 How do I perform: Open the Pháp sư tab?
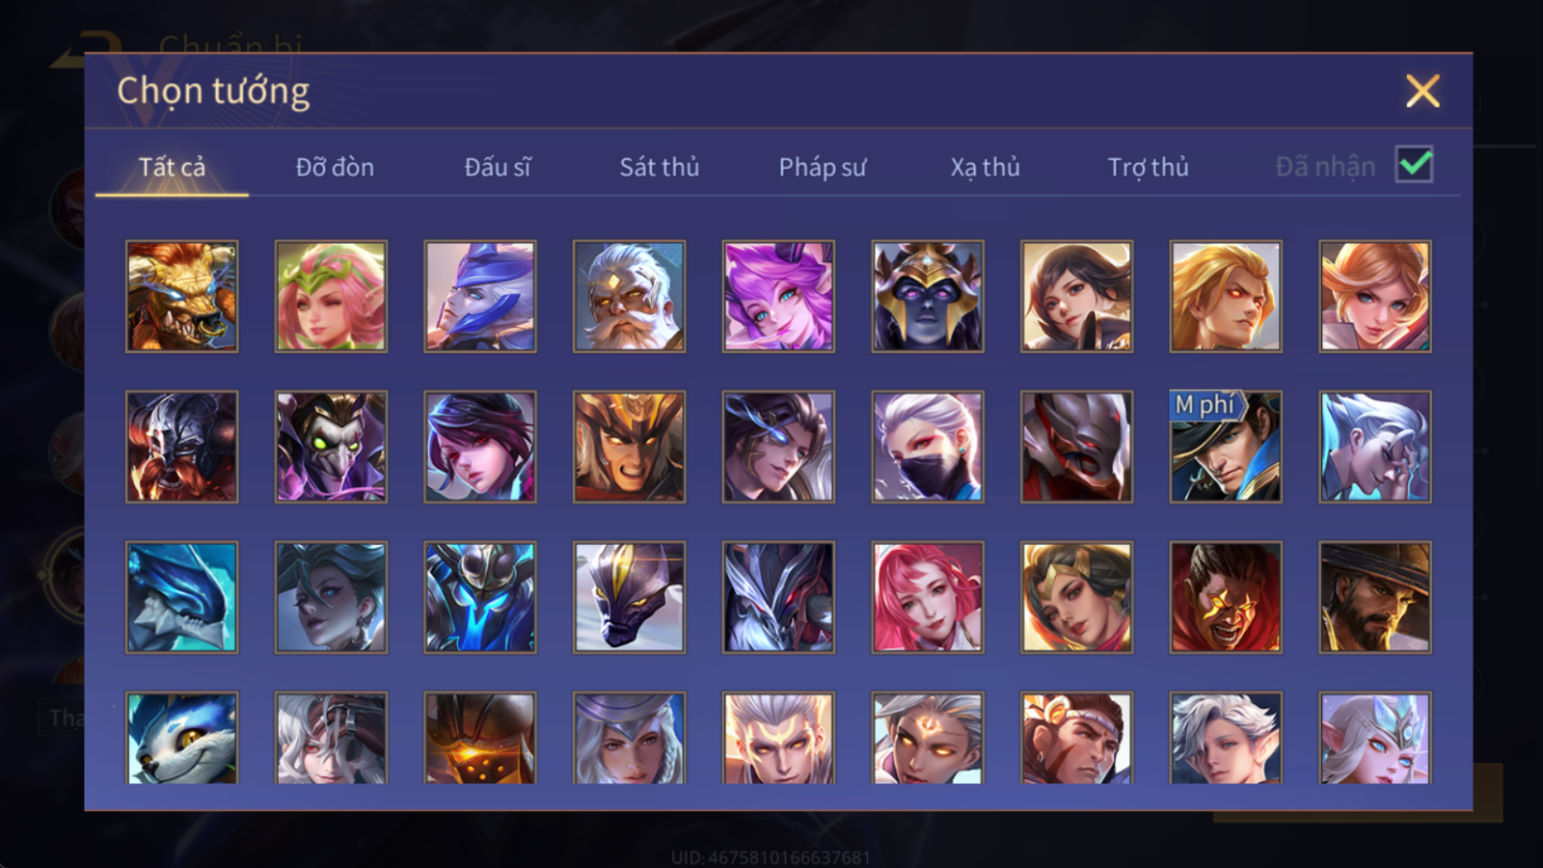822,167
